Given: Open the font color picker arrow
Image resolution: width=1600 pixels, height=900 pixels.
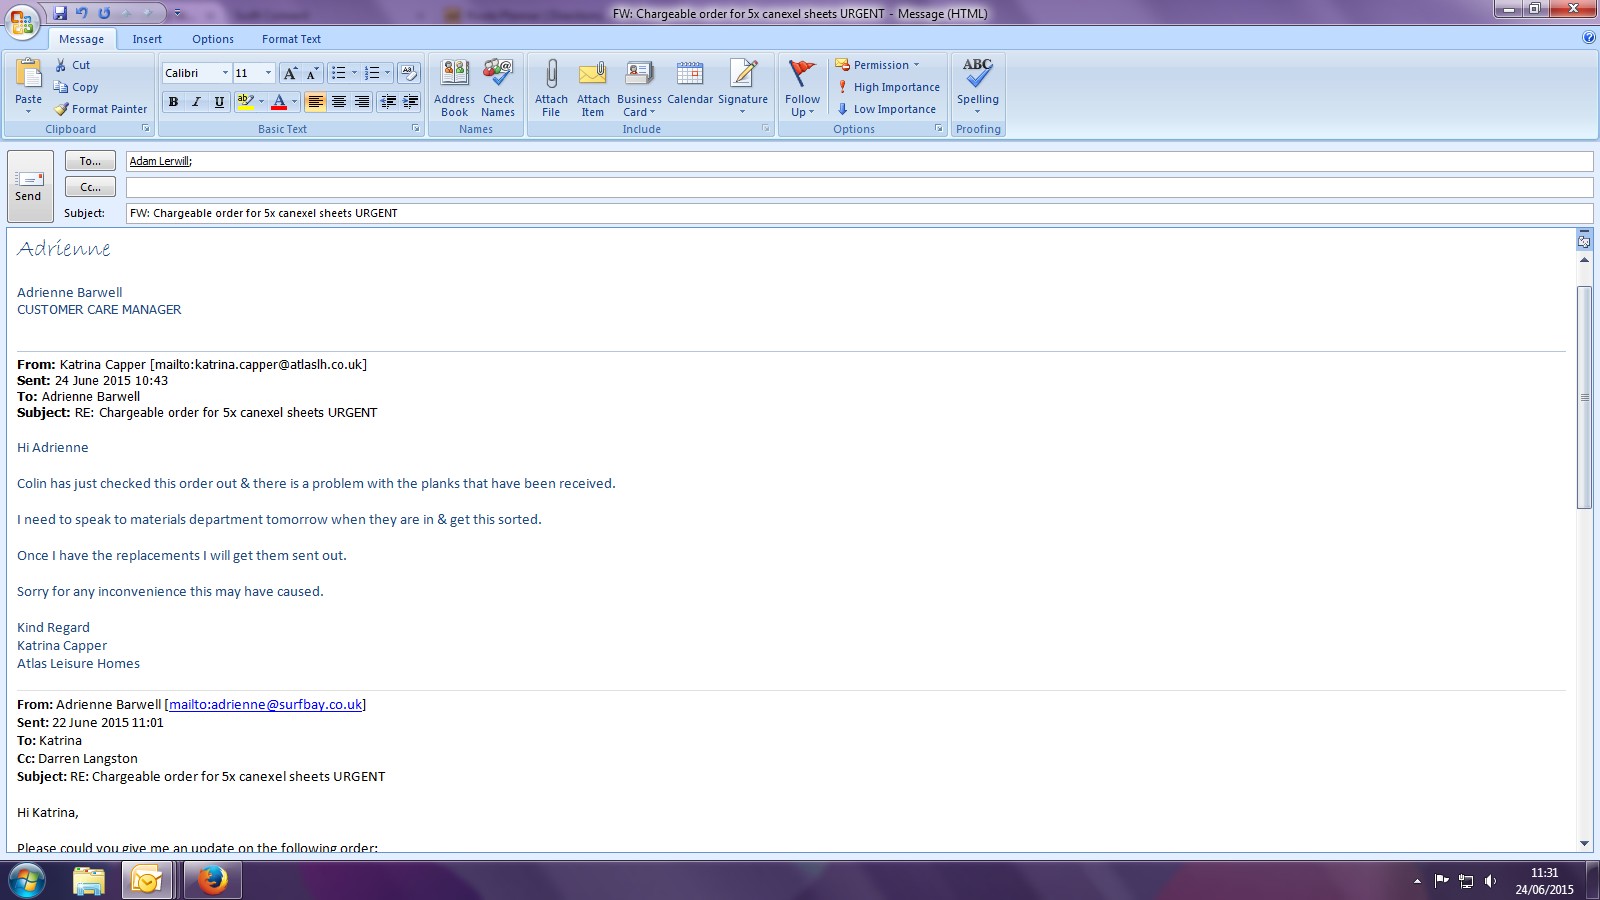Looking at the screenshot, I should (x=294, y=102).
